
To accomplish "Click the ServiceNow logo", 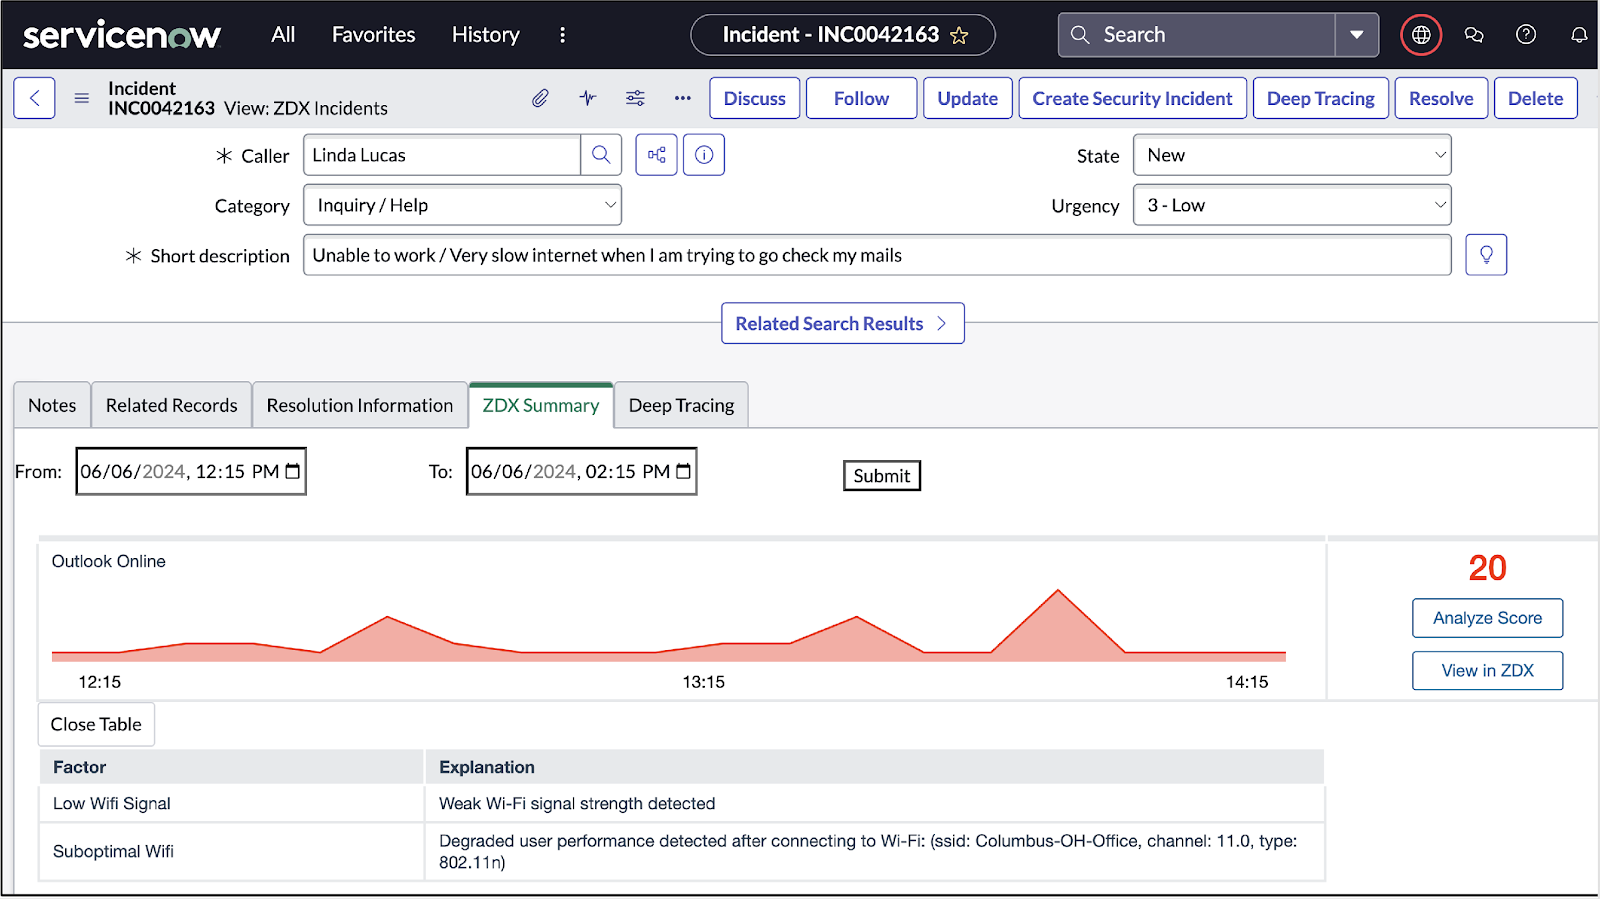I will 121,36.
